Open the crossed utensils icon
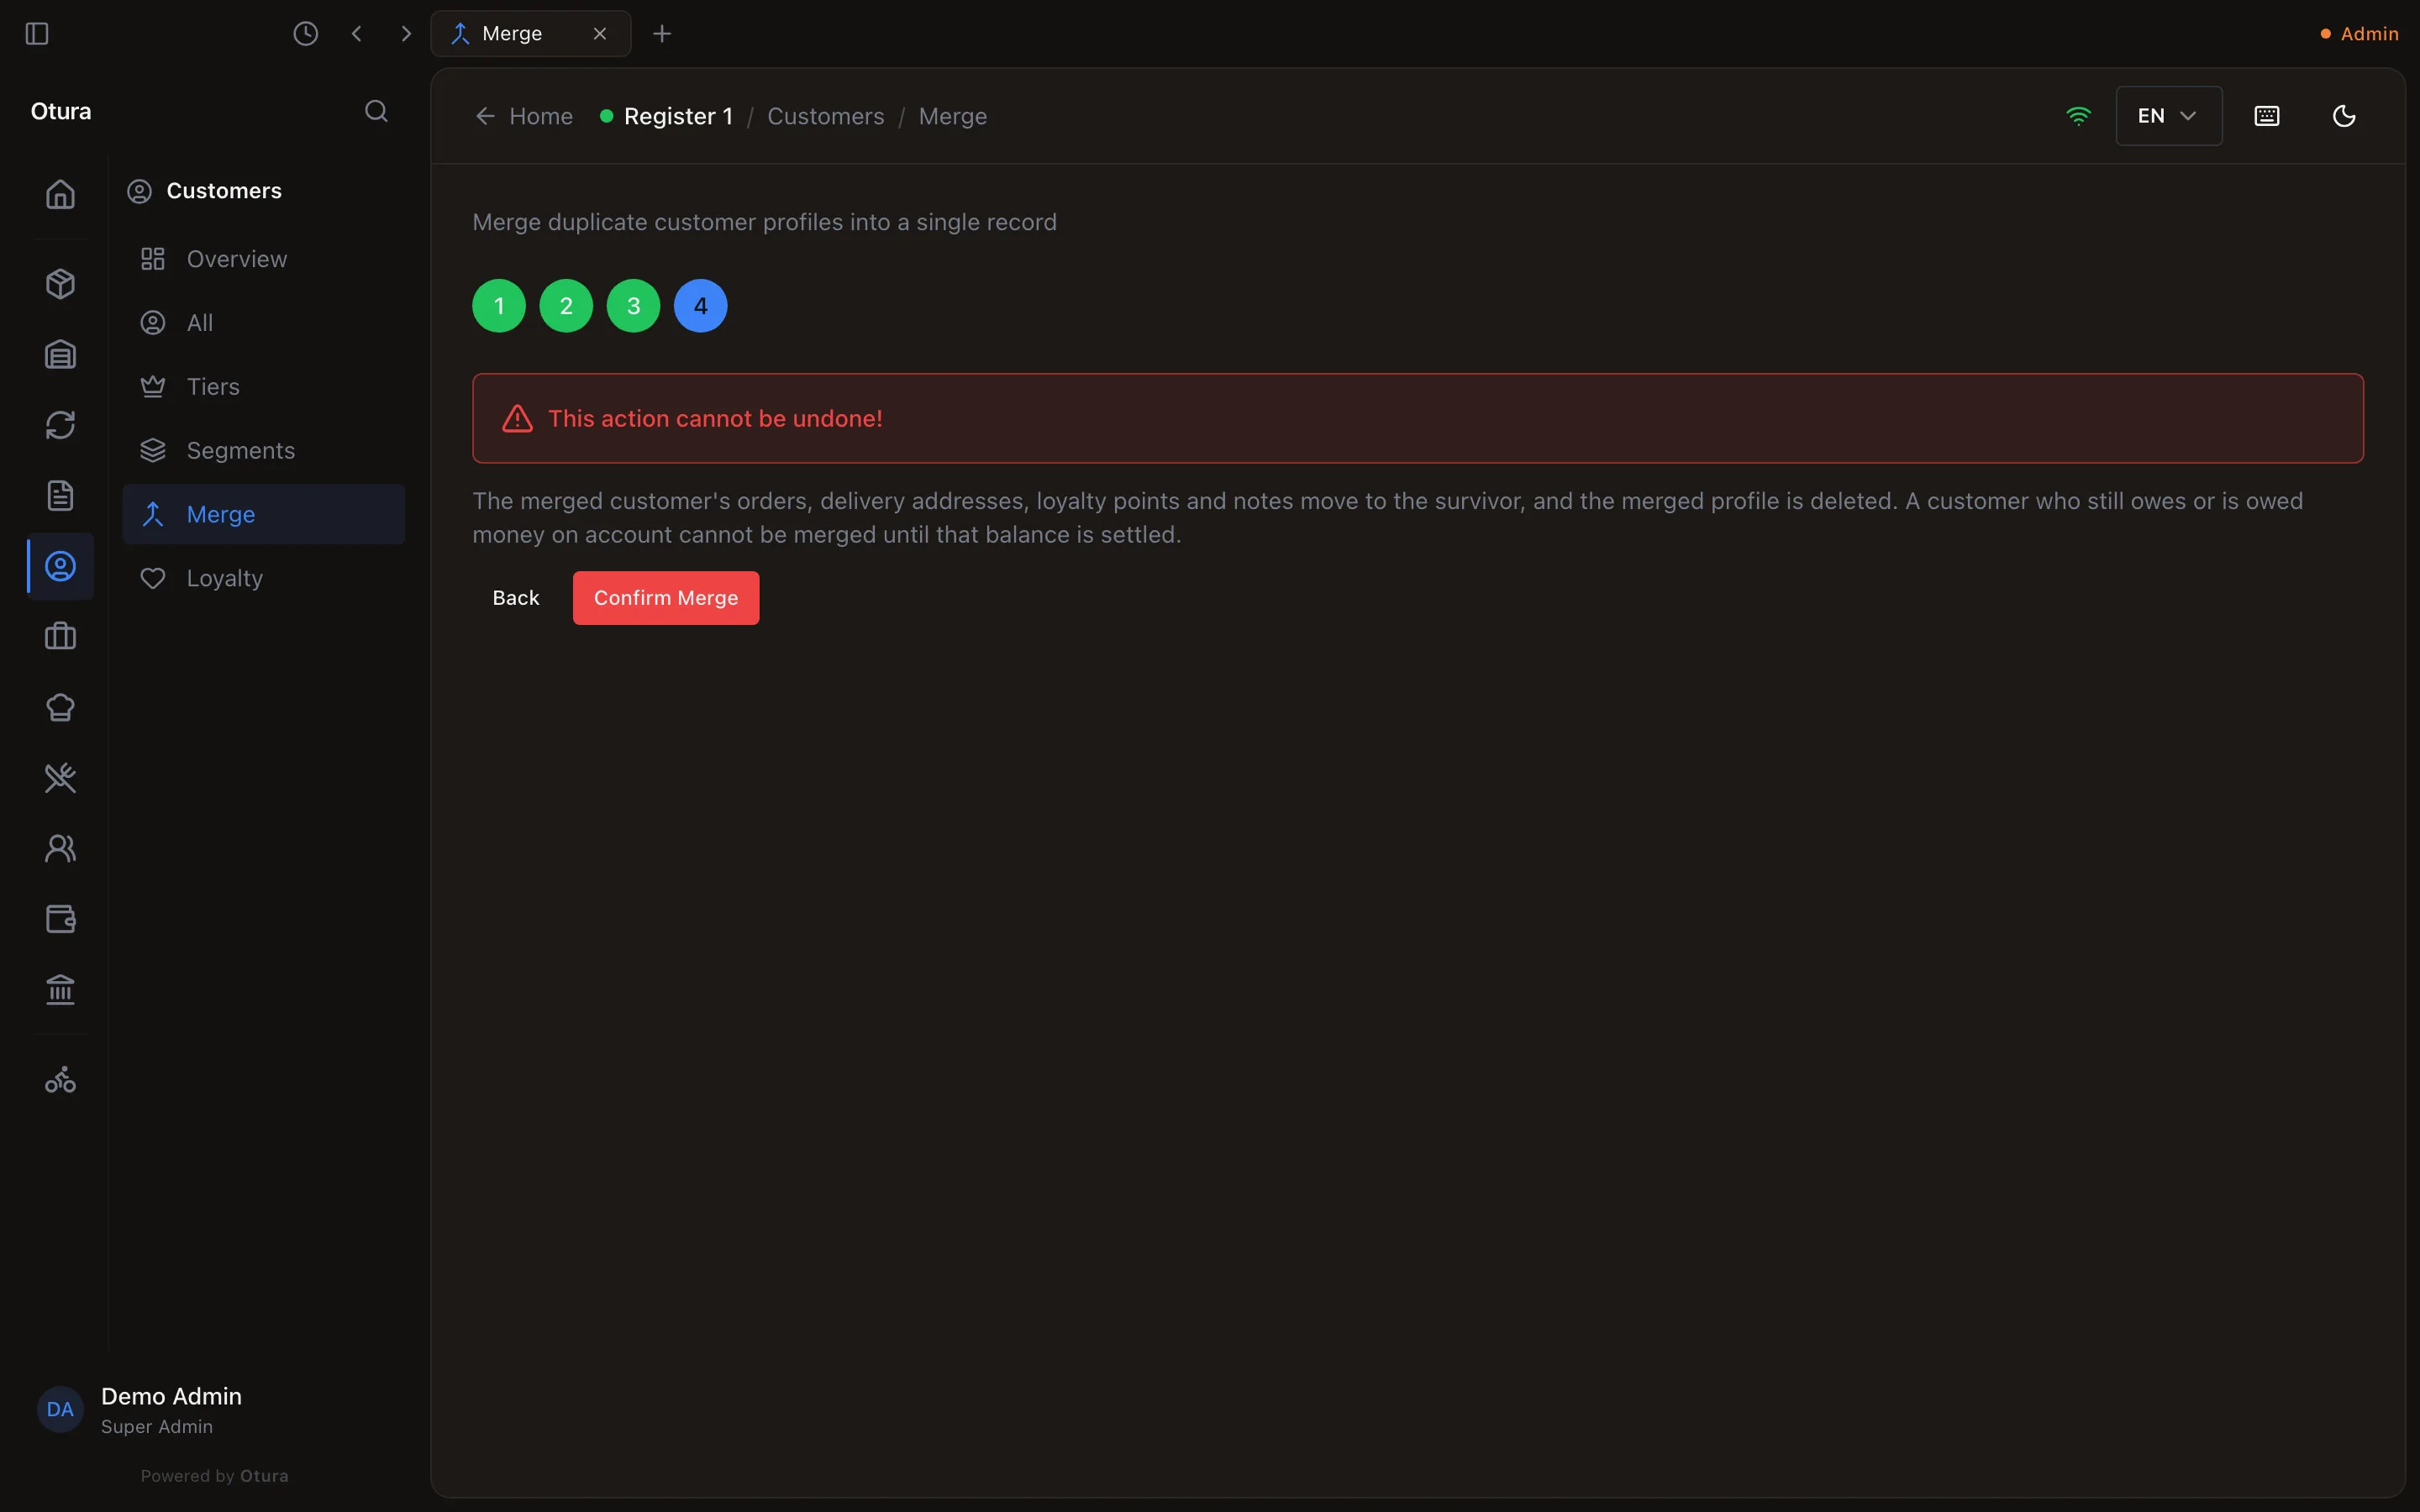 point(61,778)
